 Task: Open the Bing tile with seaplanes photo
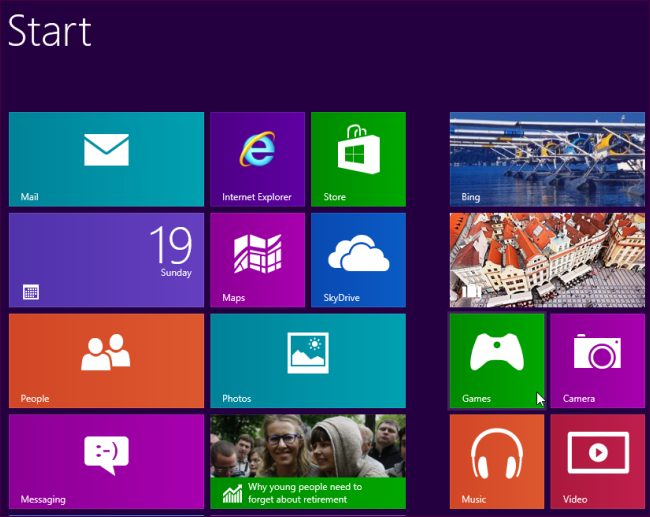547,159
